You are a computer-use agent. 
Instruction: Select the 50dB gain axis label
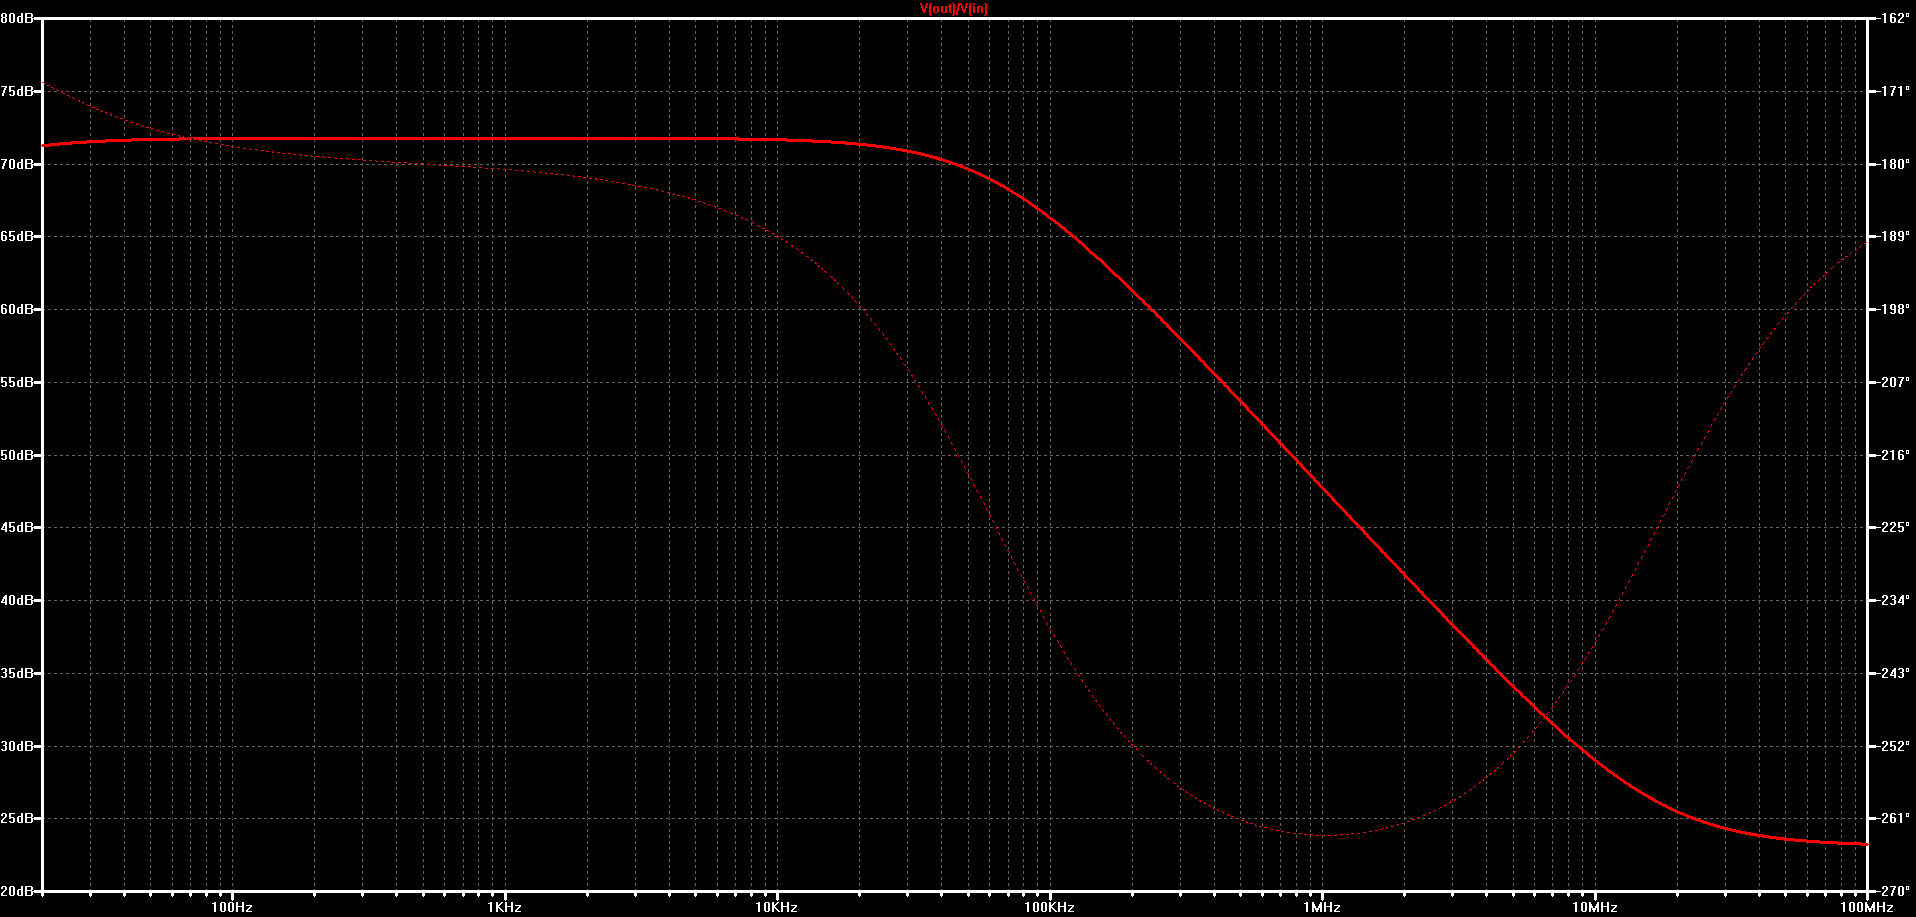(16, 455)
